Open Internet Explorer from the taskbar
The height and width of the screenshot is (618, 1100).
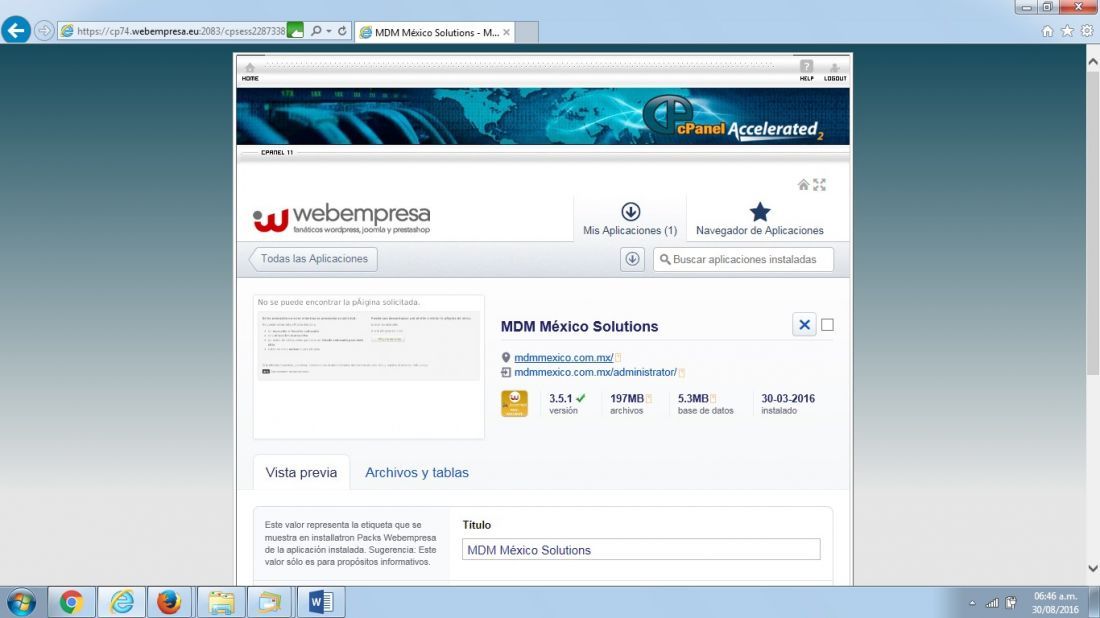click(121, 602)
